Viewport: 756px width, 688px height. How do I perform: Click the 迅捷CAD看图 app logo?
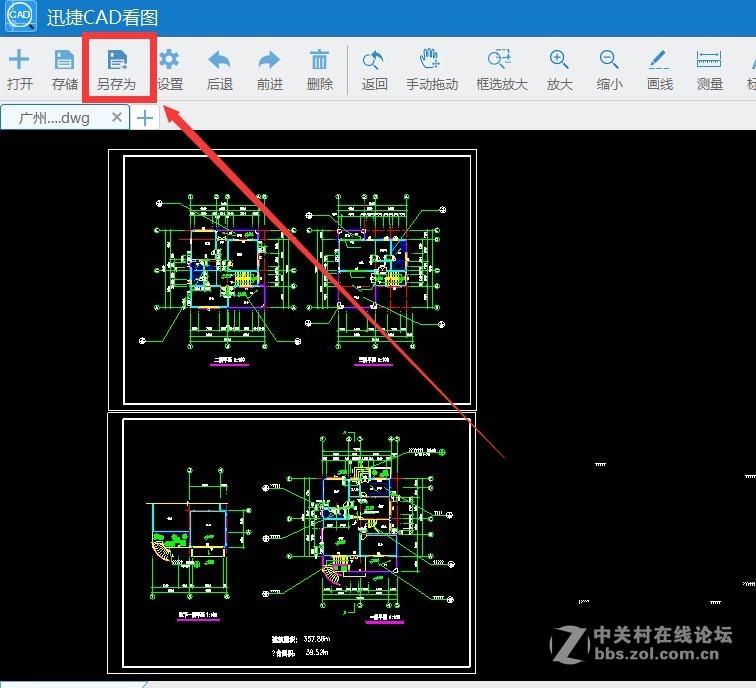(x=20, y=16)
